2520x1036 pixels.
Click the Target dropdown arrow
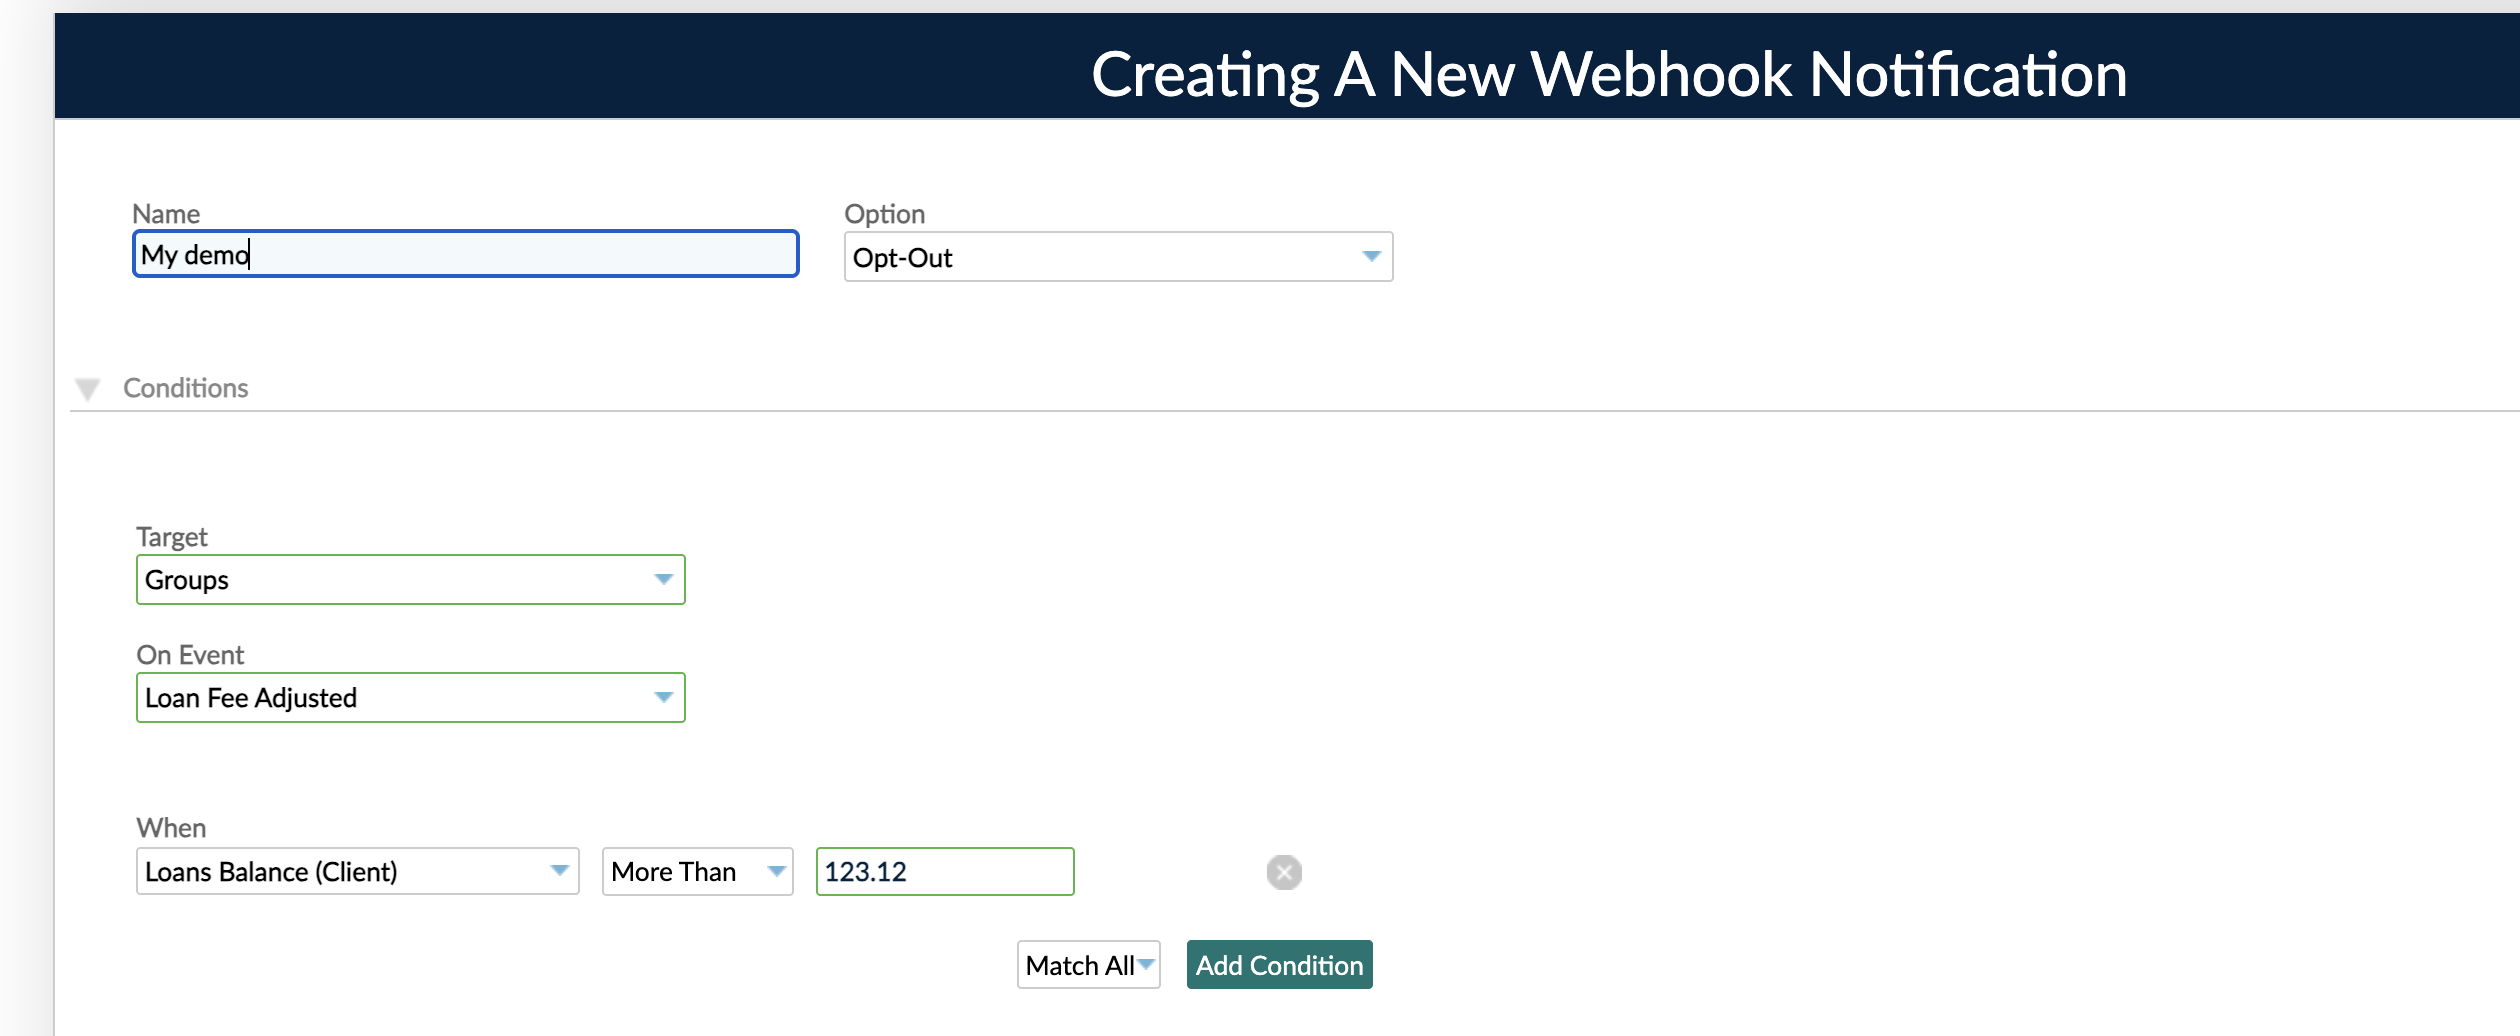click(x=663, y=579)
